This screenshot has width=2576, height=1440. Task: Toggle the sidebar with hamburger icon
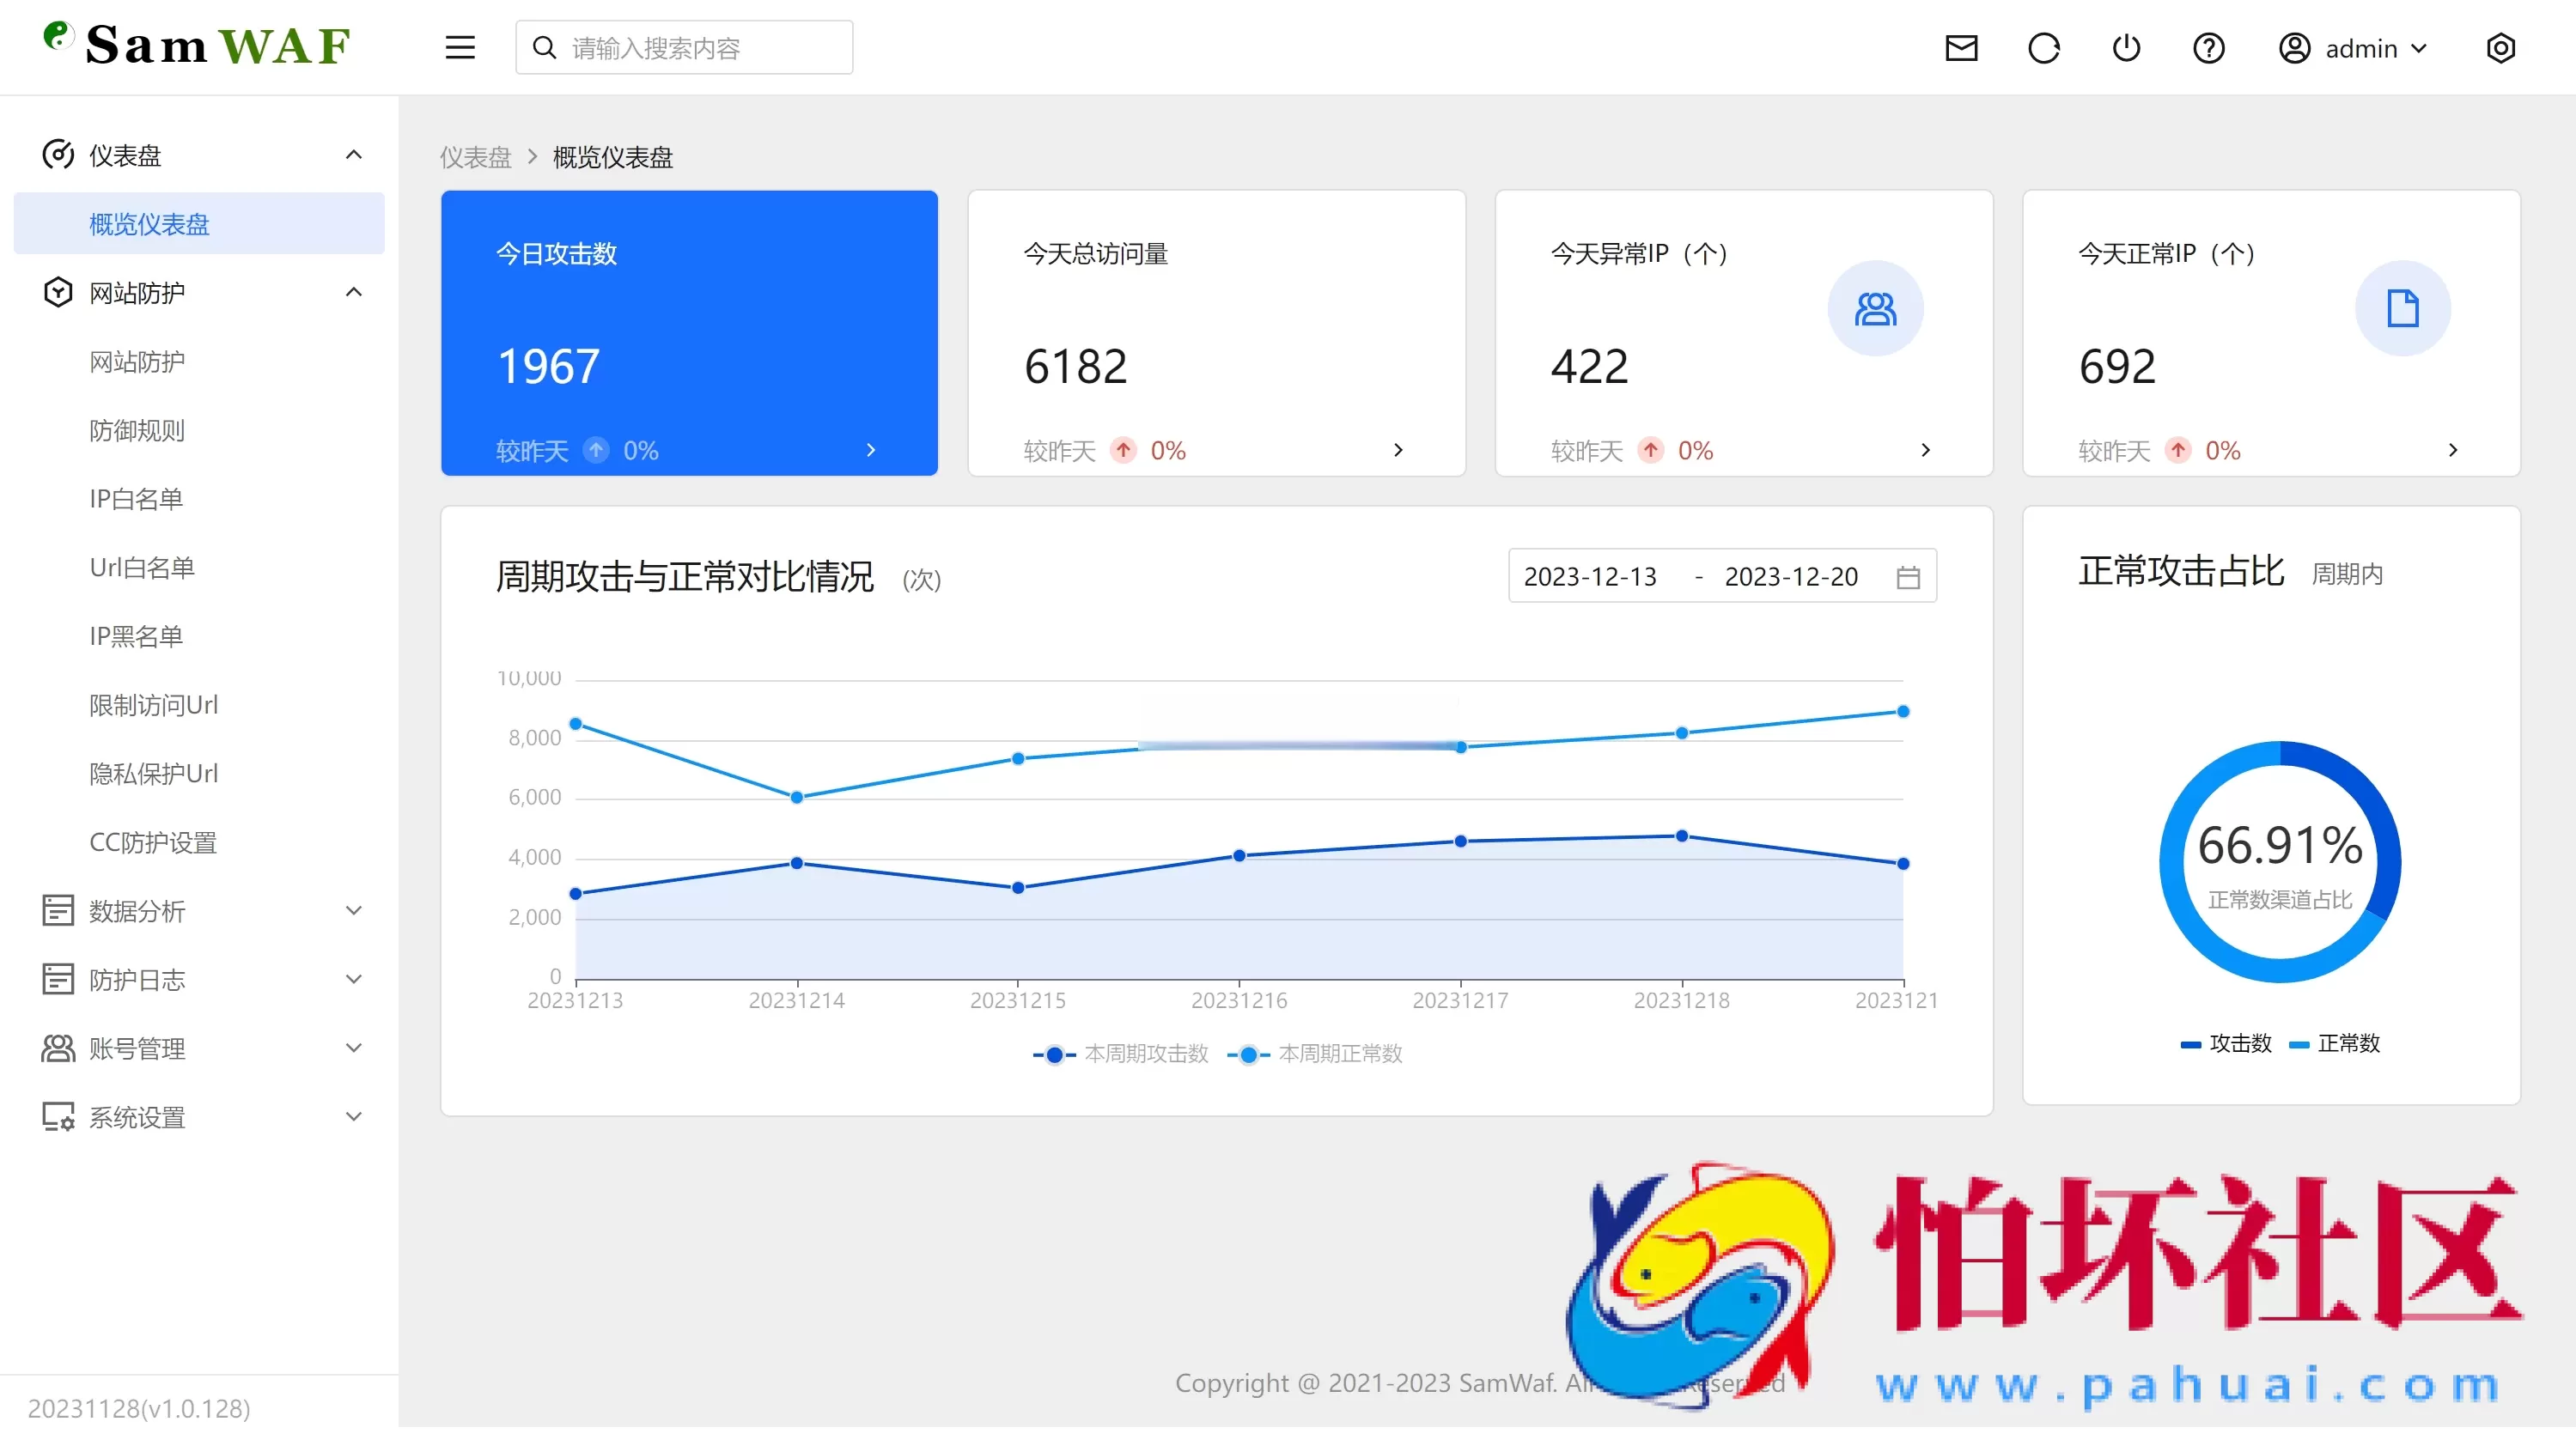pos(460,46)
